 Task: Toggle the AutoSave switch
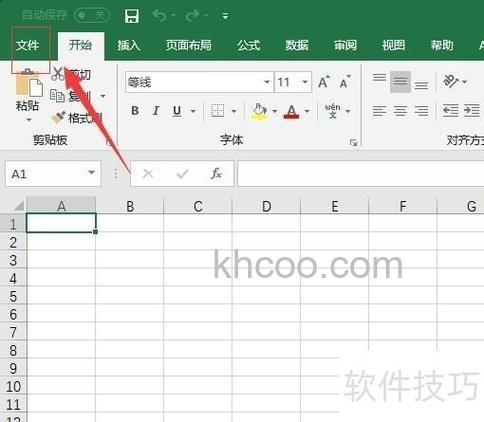pos(92,15)
